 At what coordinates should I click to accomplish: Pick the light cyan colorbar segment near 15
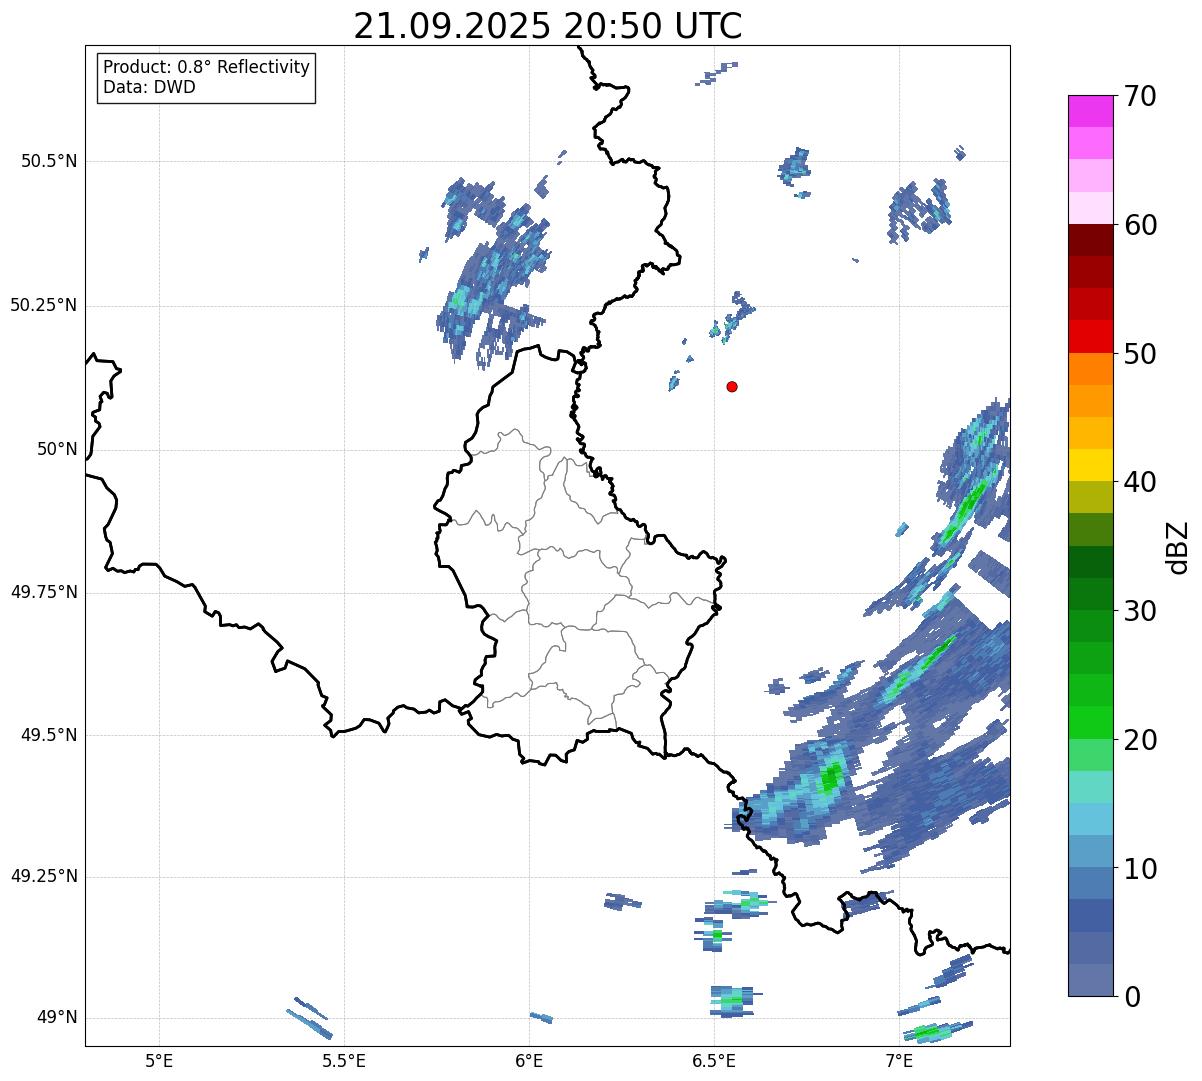click(x=1090, y=787)
